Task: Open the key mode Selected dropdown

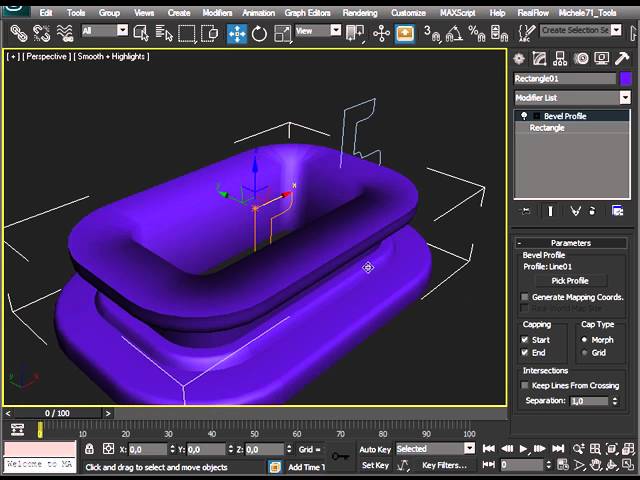Action: point(469,449)
